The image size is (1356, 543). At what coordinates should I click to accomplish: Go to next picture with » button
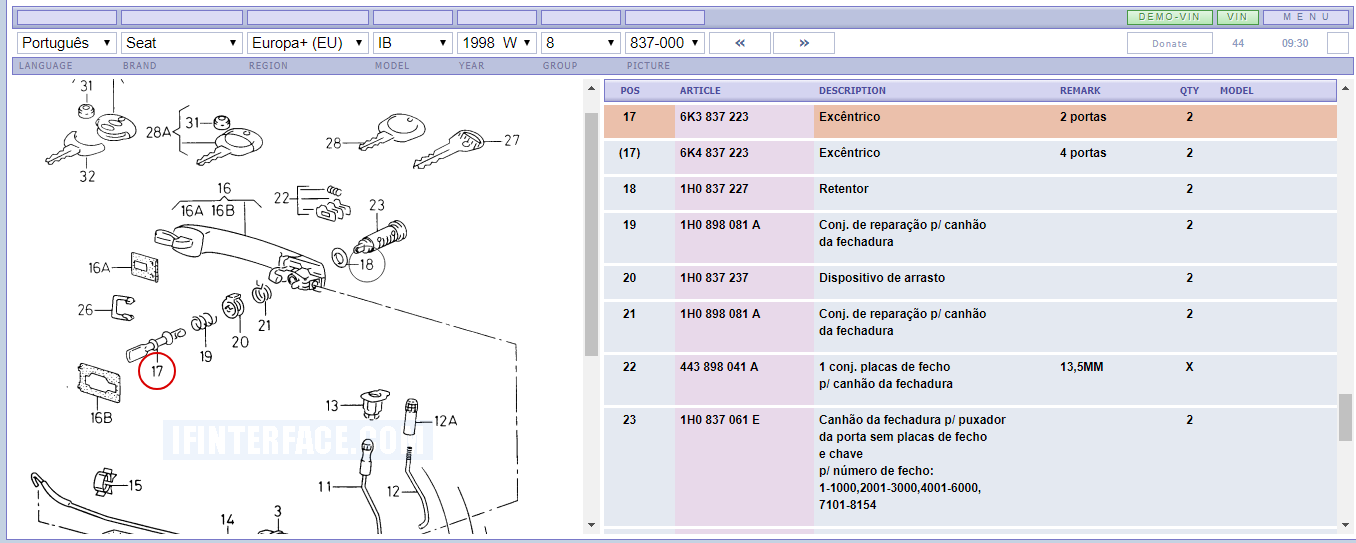coord(804,43)
